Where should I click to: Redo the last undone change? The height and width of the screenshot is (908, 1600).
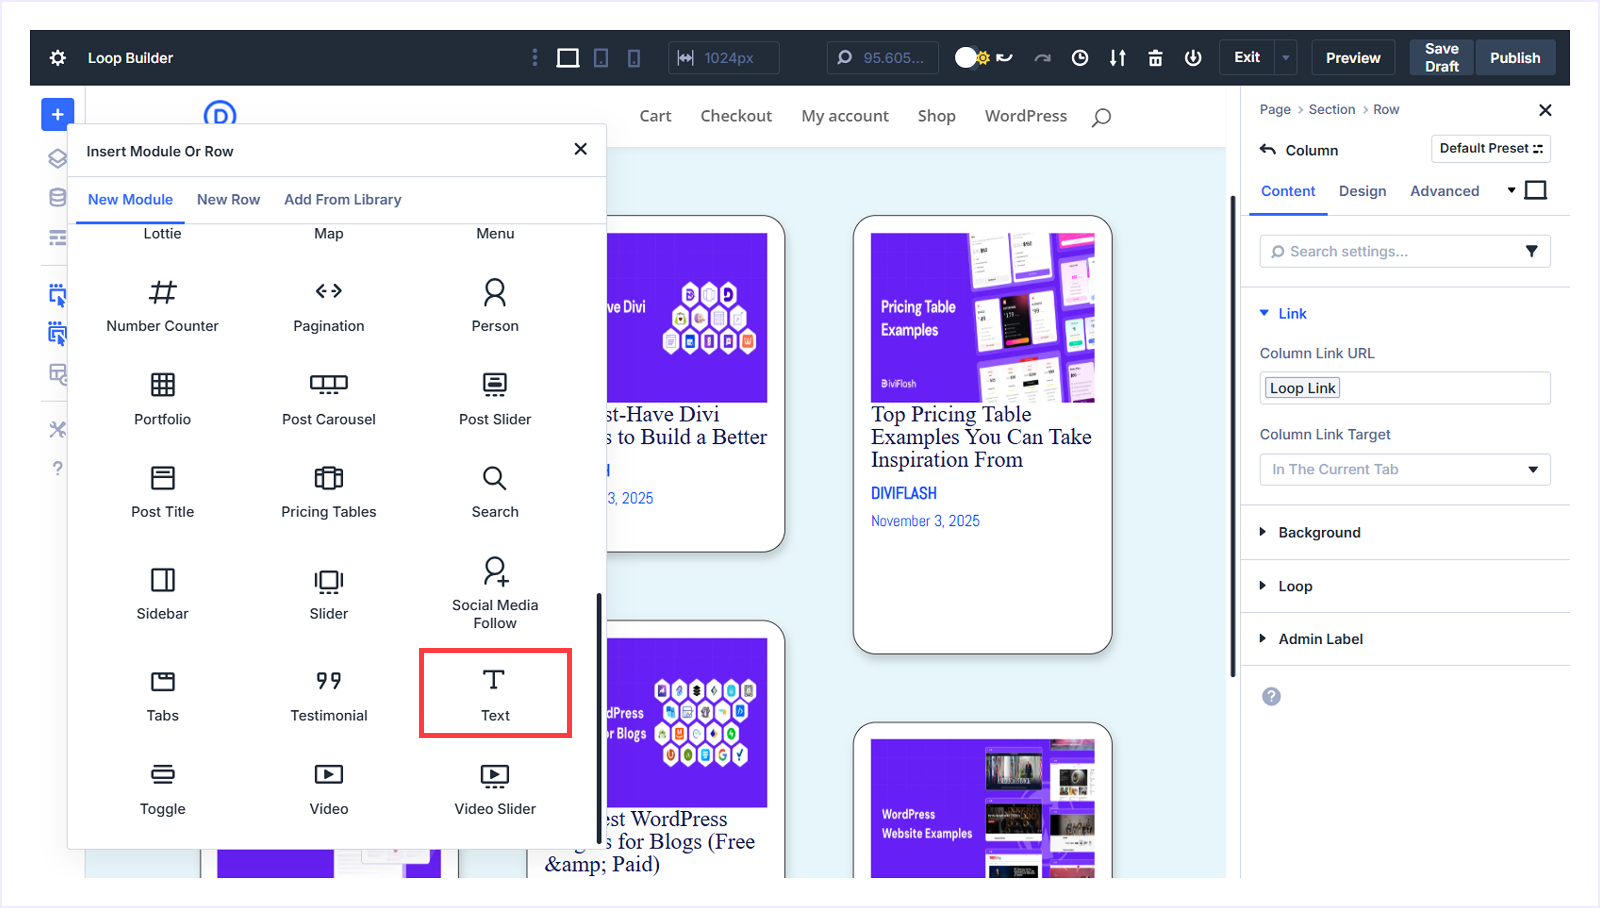1042,58
